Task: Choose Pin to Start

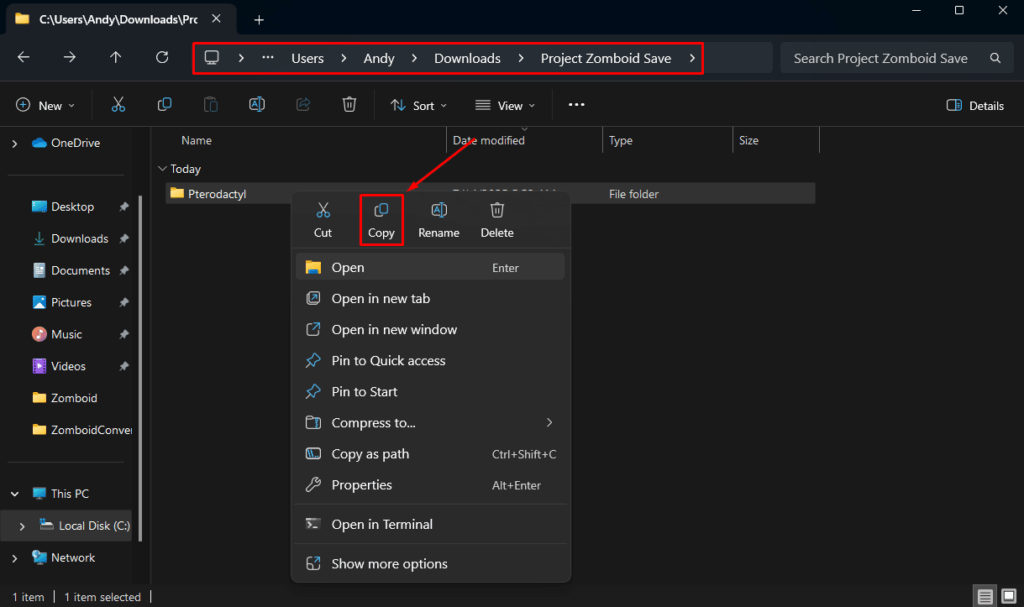Action: [430, 391]
